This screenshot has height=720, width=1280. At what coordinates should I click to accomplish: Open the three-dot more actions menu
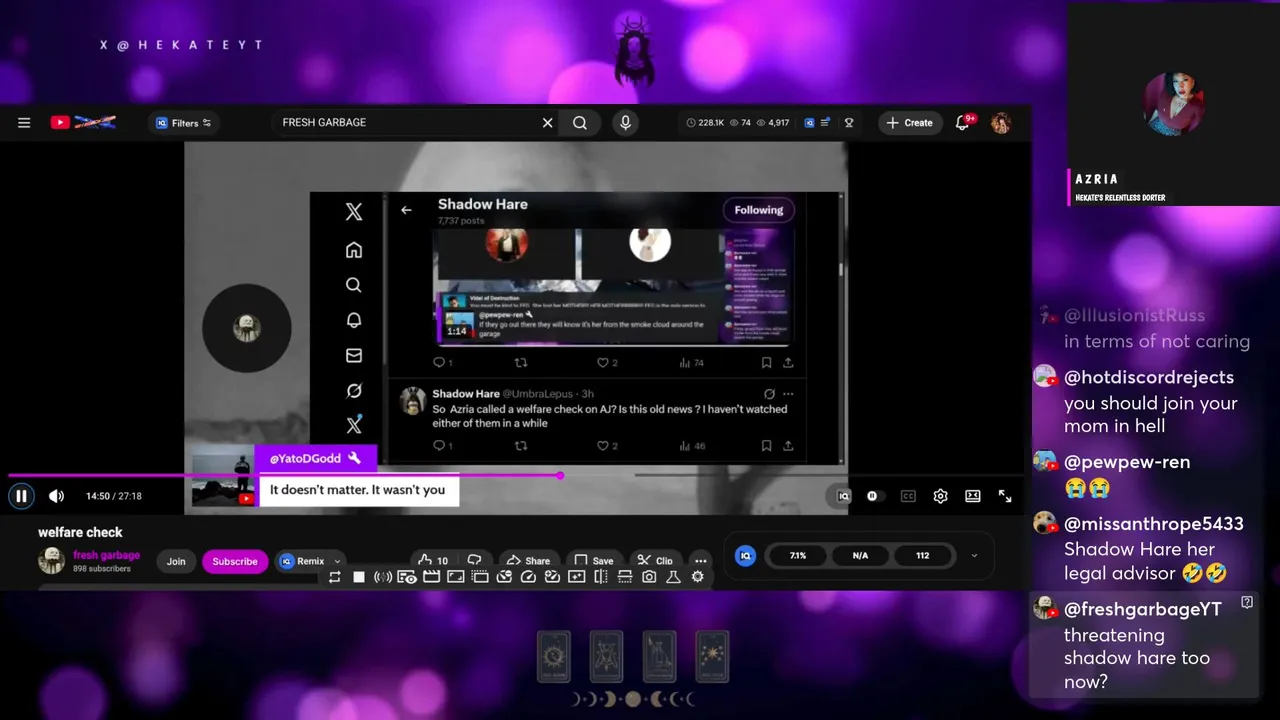point(701,561)
